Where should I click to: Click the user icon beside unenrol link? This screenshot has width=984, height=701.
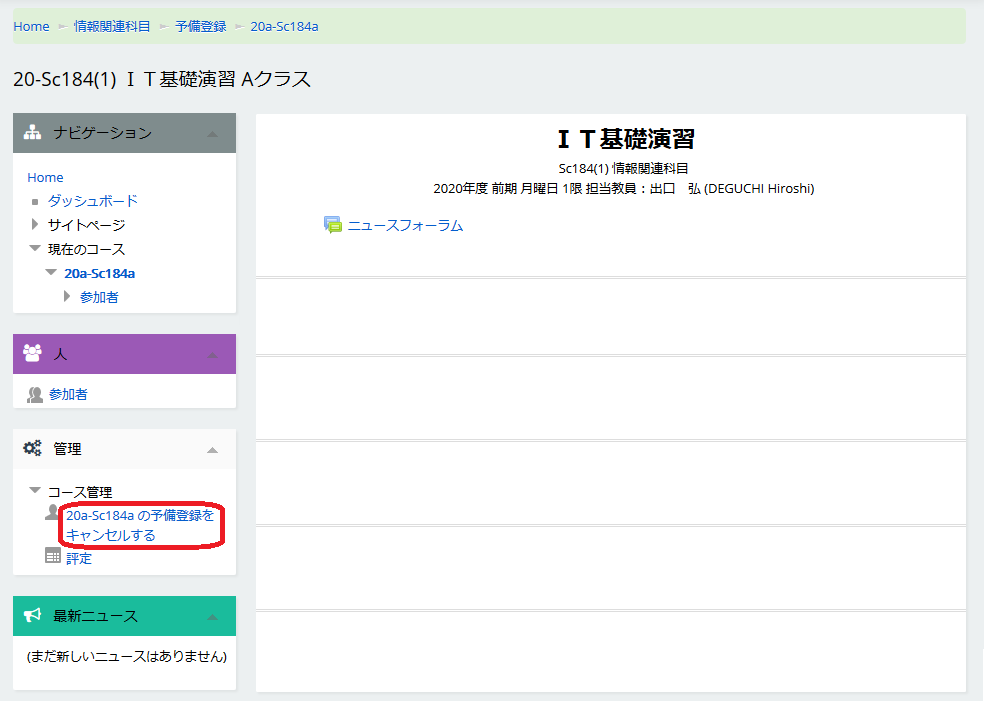pos(53,513)
